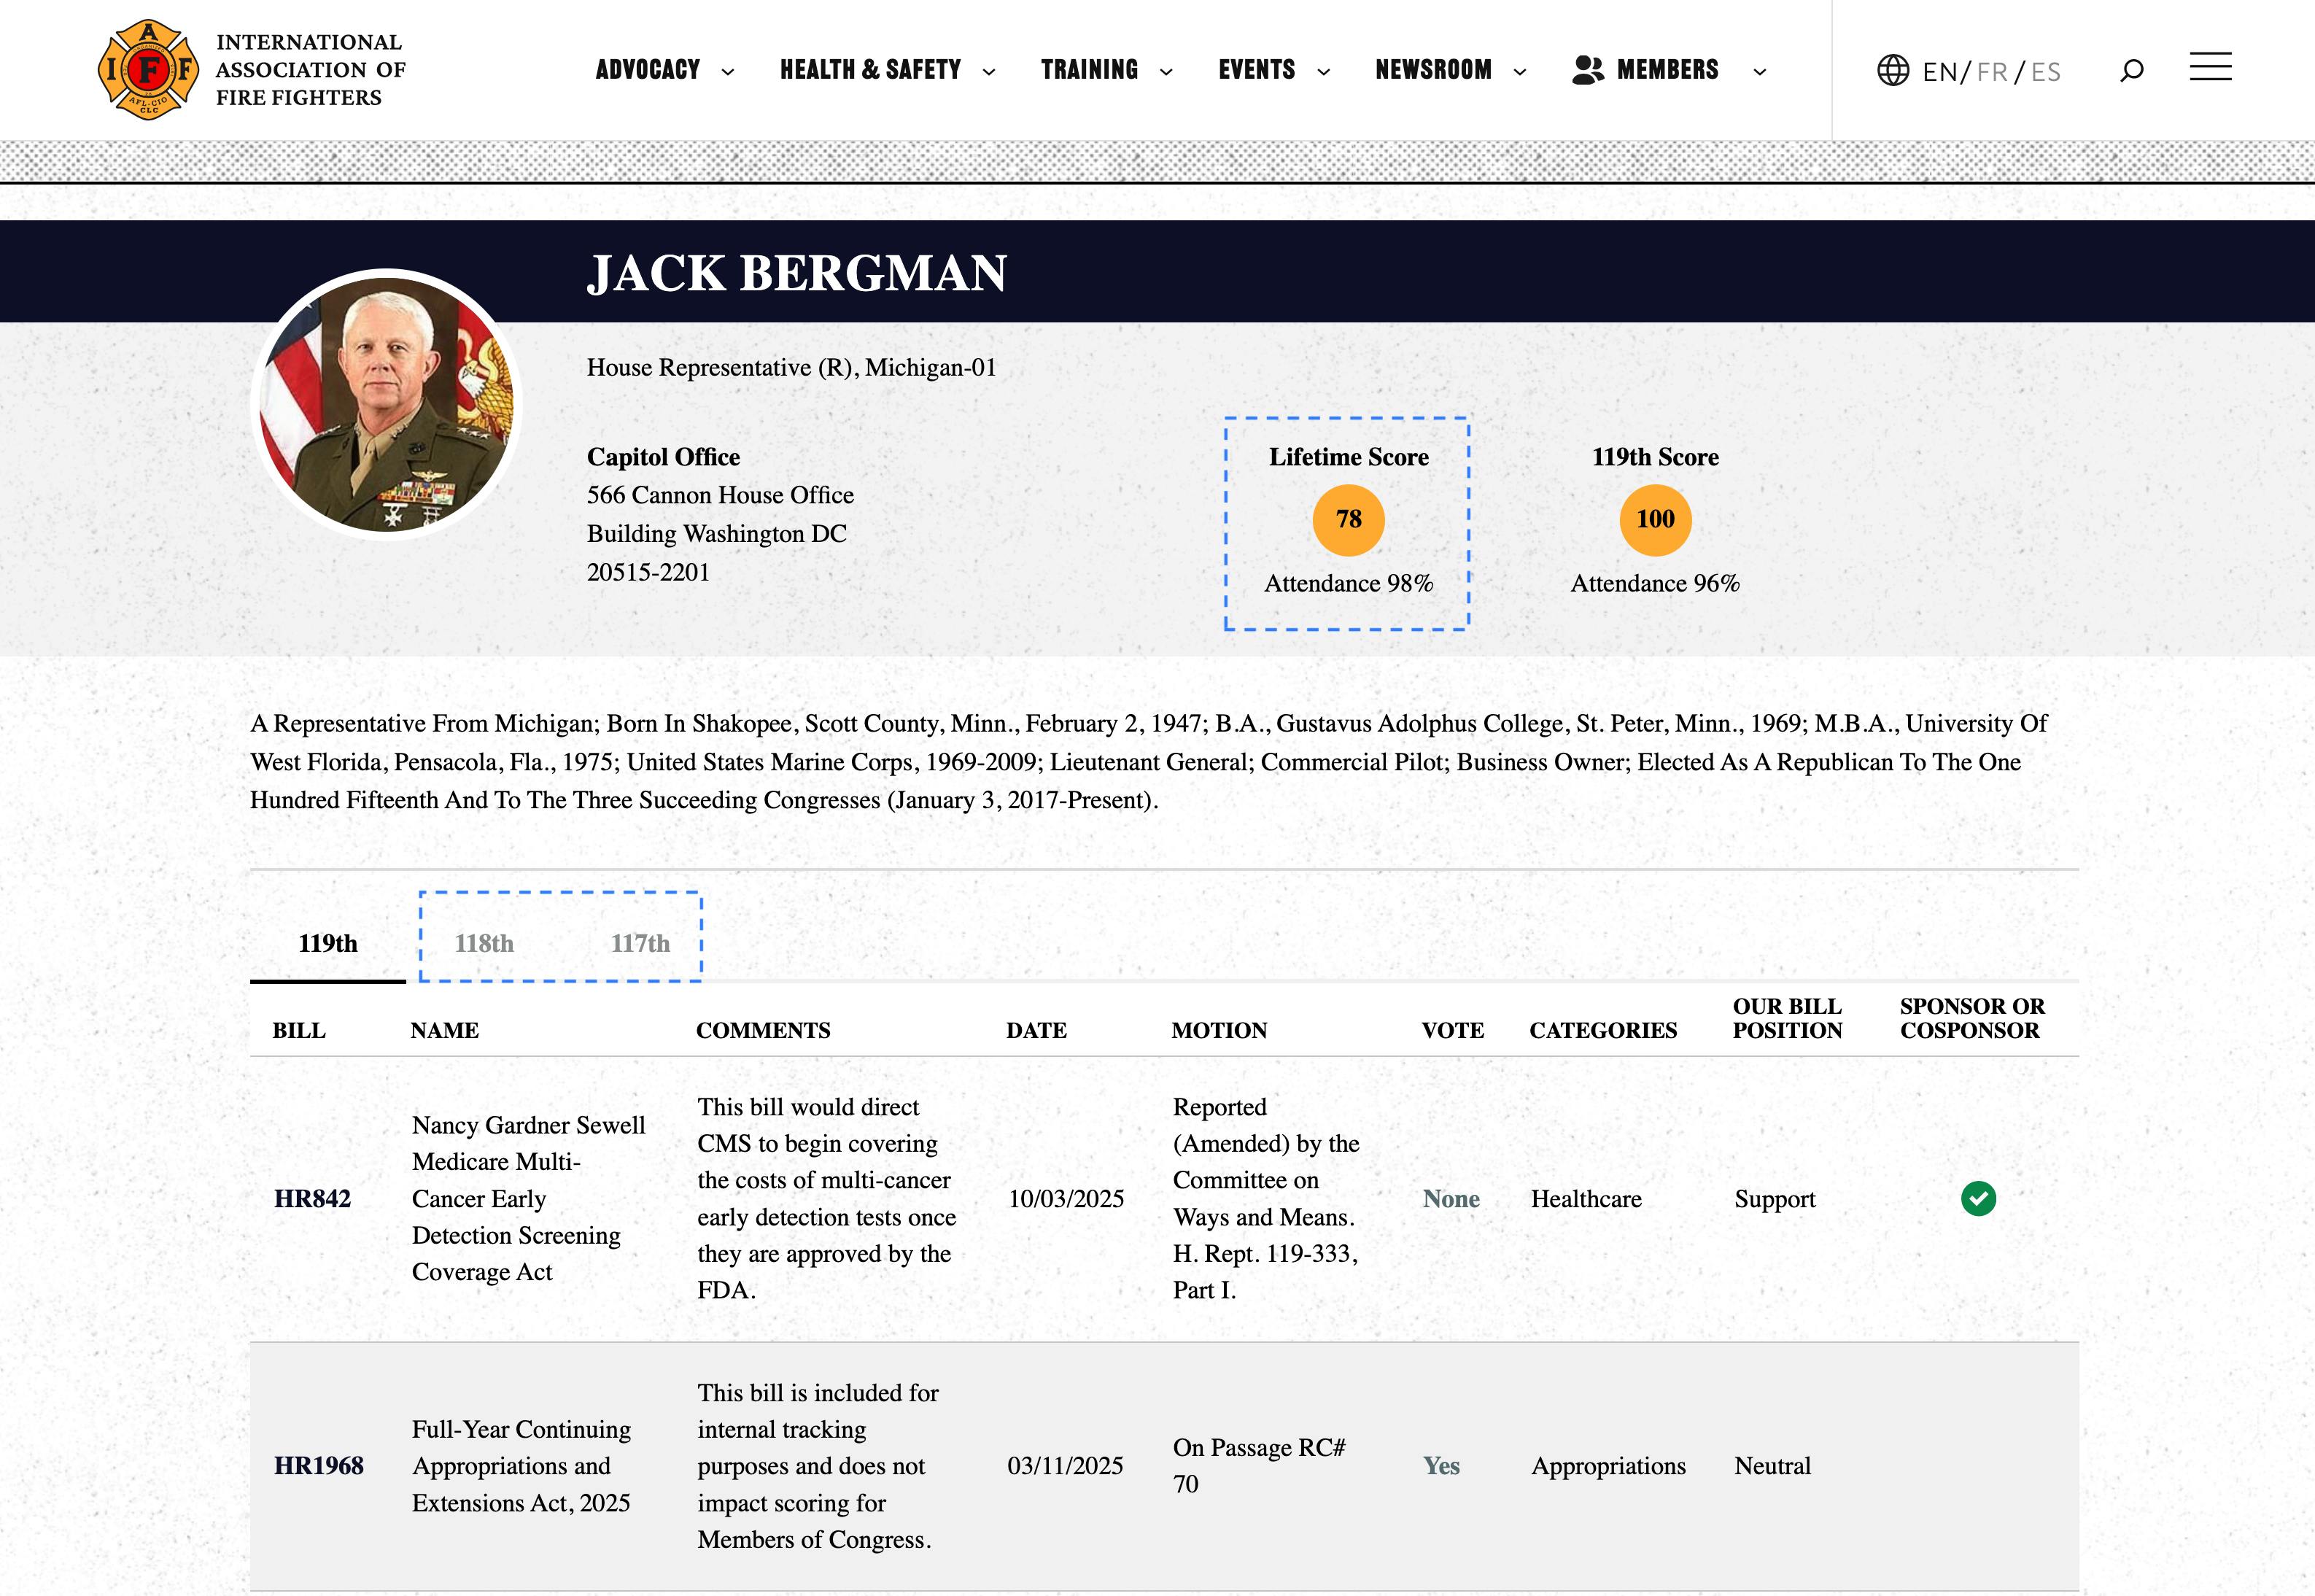This screenshot has height=1596, width=2315.
Task: Click the green cosponsor checkmark icon
Action: coord(1977,1198)
